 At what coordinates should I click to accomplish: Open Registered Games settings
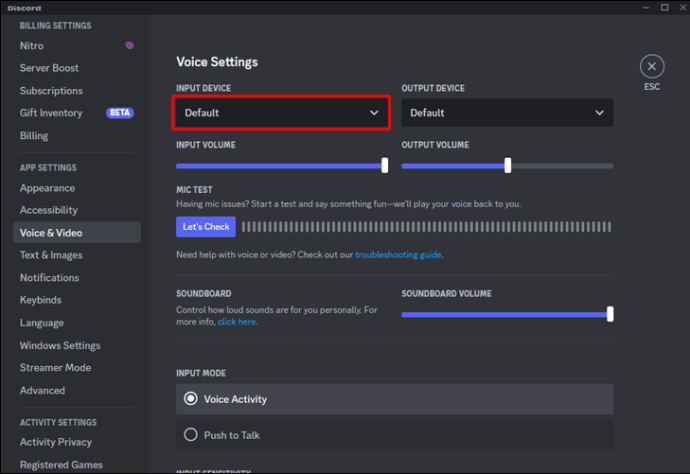point(61,465)
